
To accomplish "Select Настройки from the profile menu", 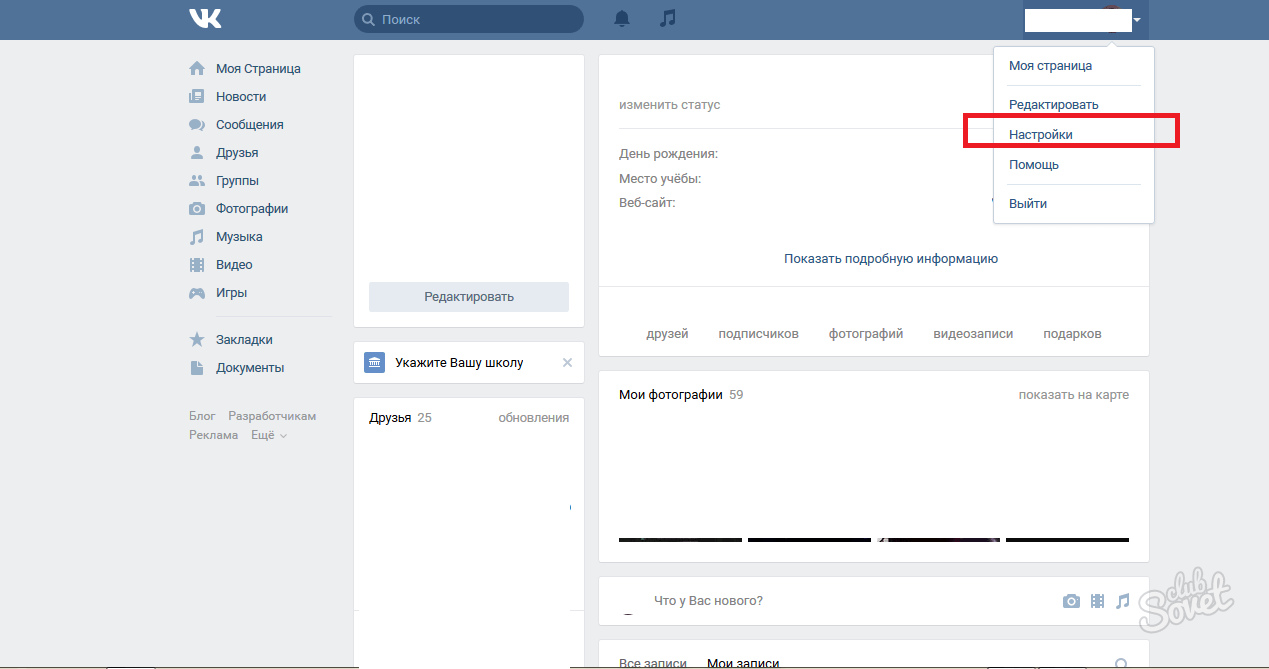I will 1040,134.
